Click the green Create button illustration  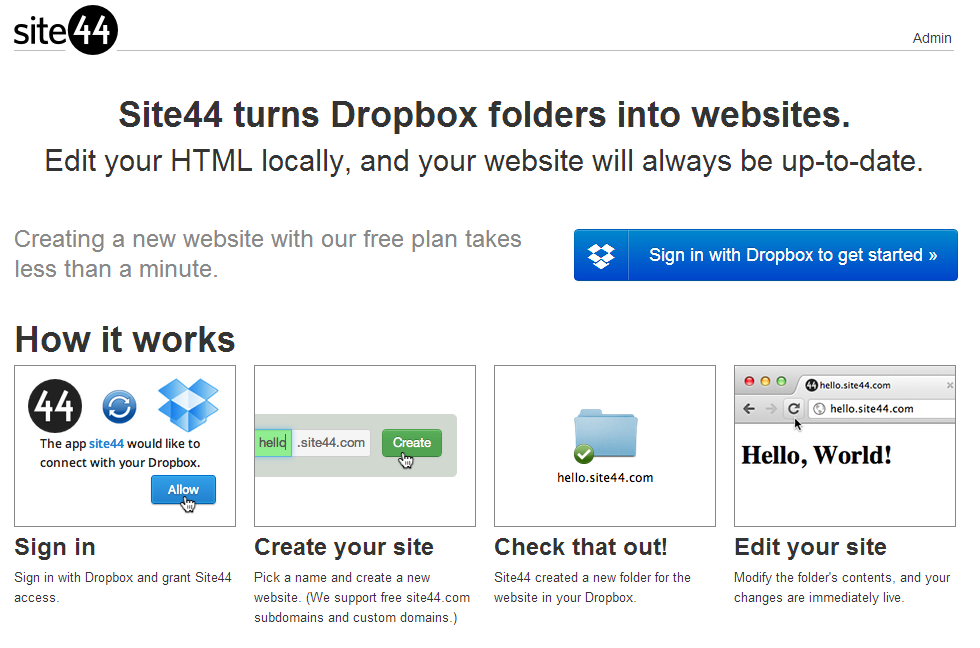point(412,442)
